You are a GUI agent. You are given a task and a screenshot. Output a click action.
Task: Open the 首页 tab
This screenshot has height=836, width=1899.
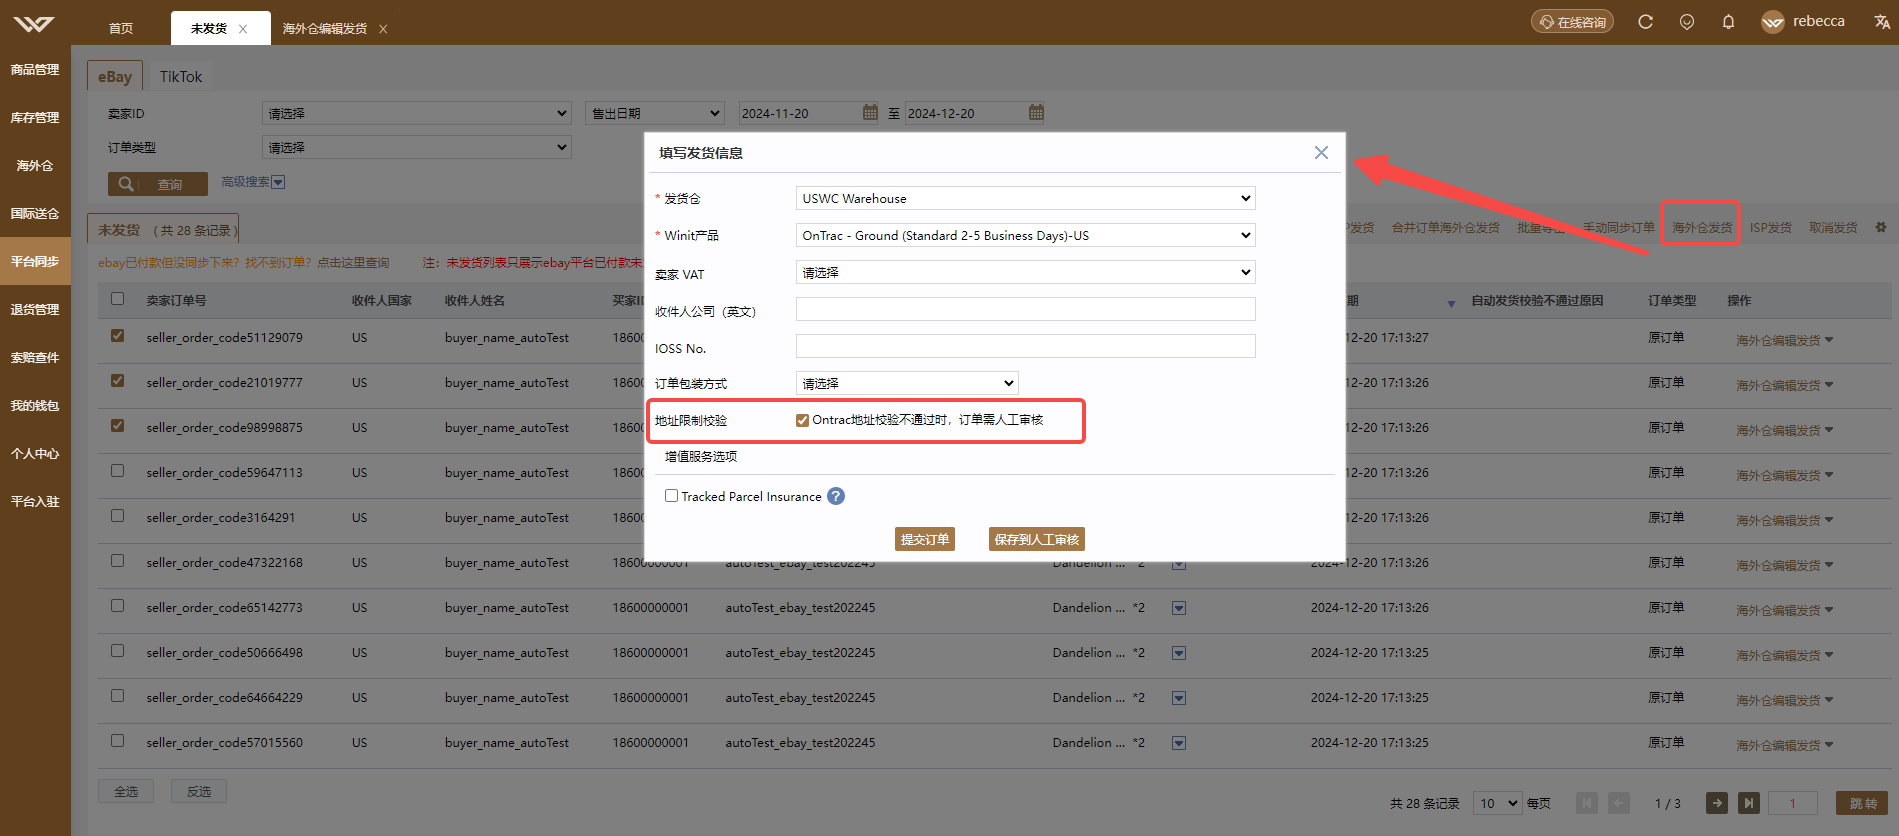(121, 29)
